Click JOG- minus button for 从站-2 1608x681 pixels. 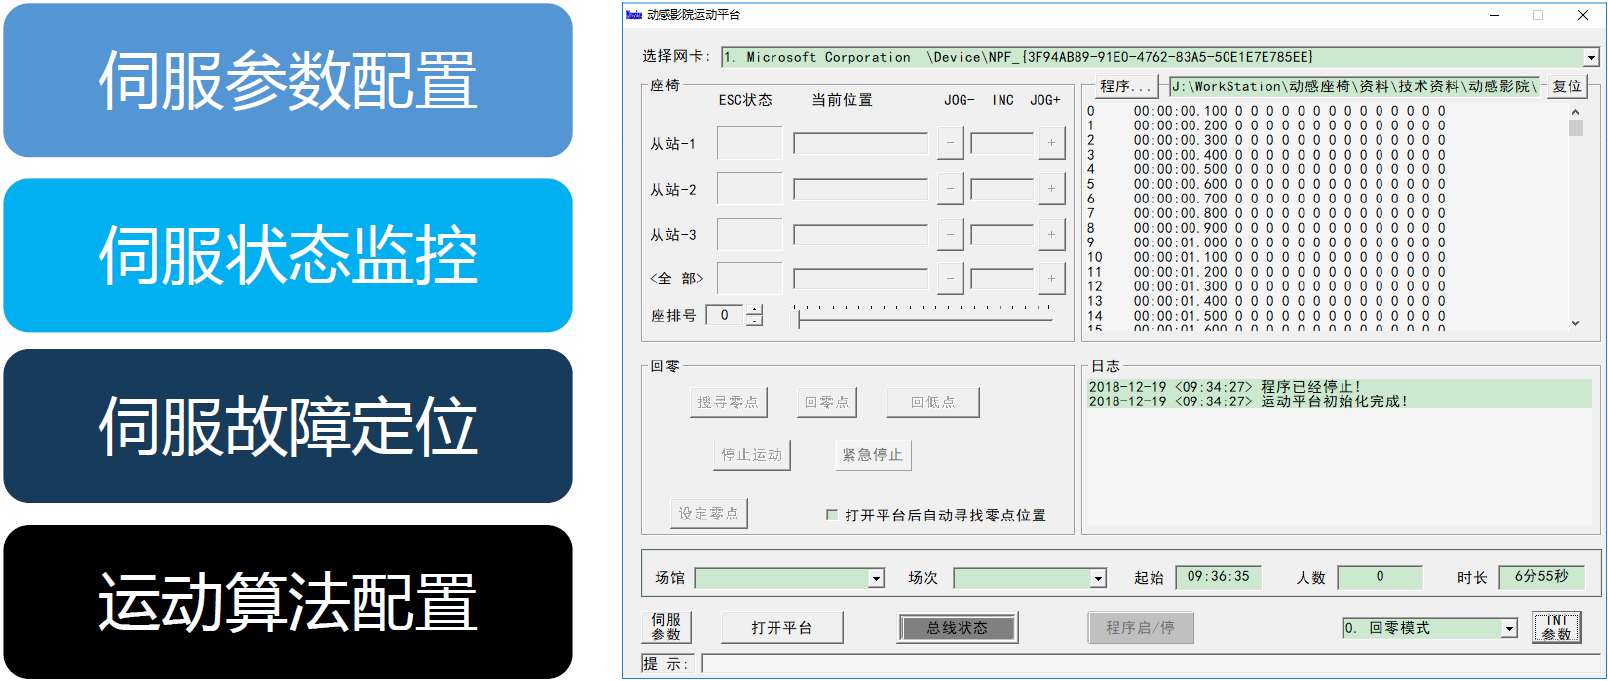click(x=950, y=188)
